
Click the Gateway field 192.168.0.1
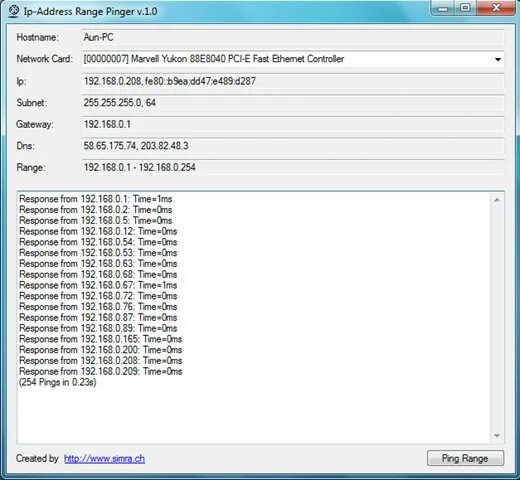(x=293, y=124)
